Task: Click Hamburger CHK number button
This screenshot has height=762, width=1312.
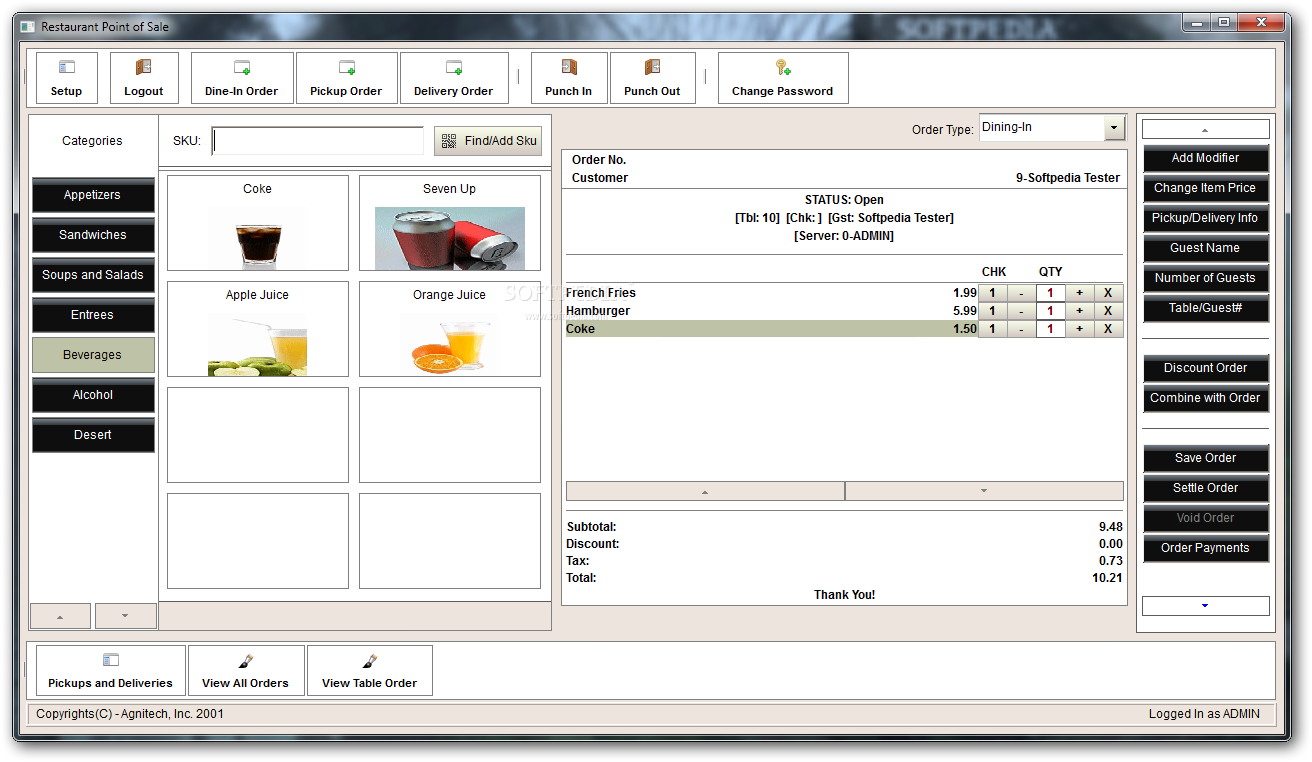Action: (x=992, y=311)
